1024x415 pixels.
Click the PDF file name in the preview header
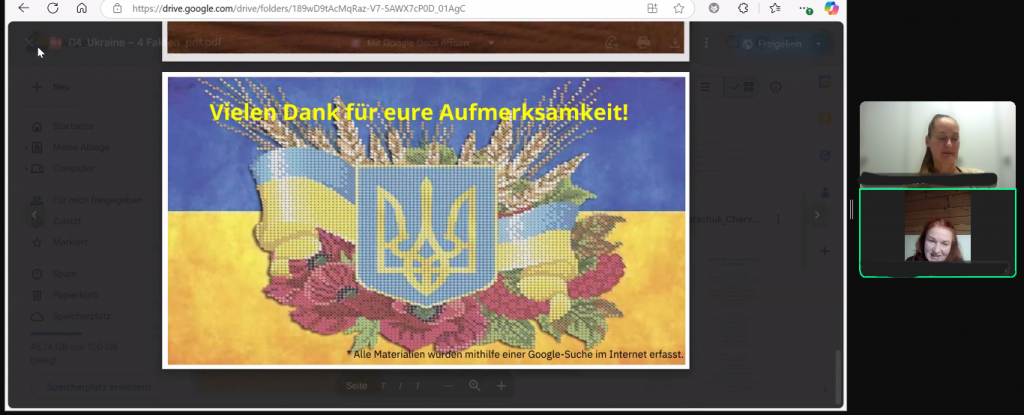145,42
